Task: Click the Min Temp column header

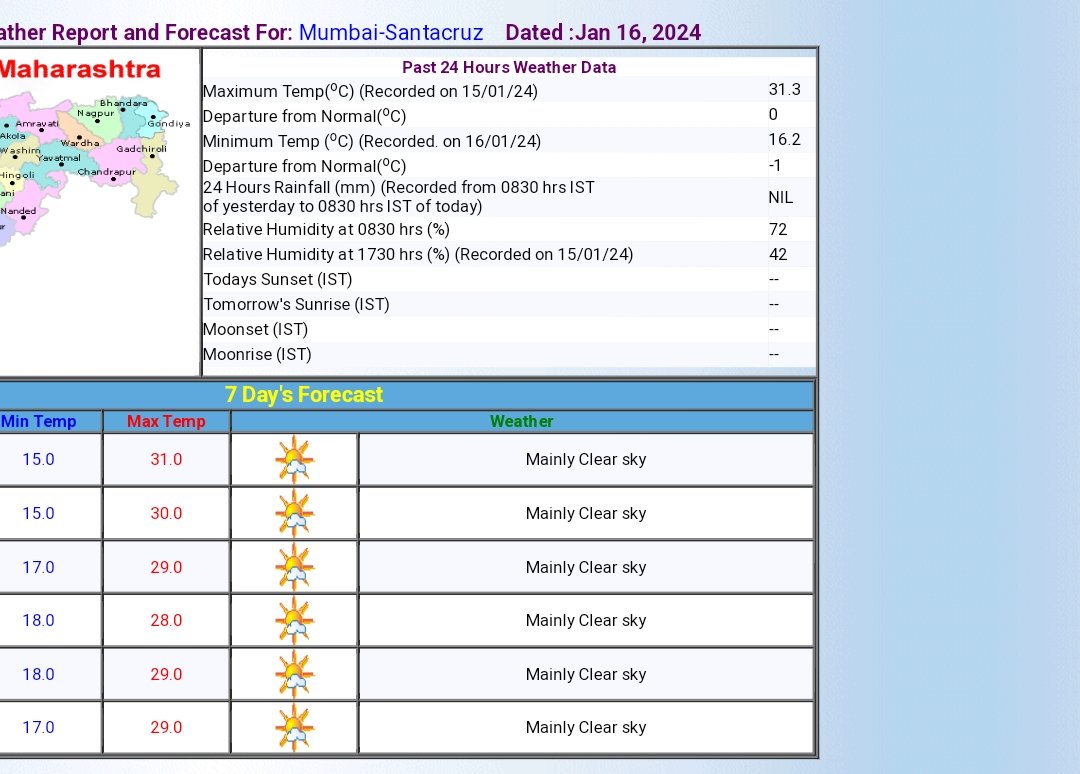Action: (x=39, y=421)
